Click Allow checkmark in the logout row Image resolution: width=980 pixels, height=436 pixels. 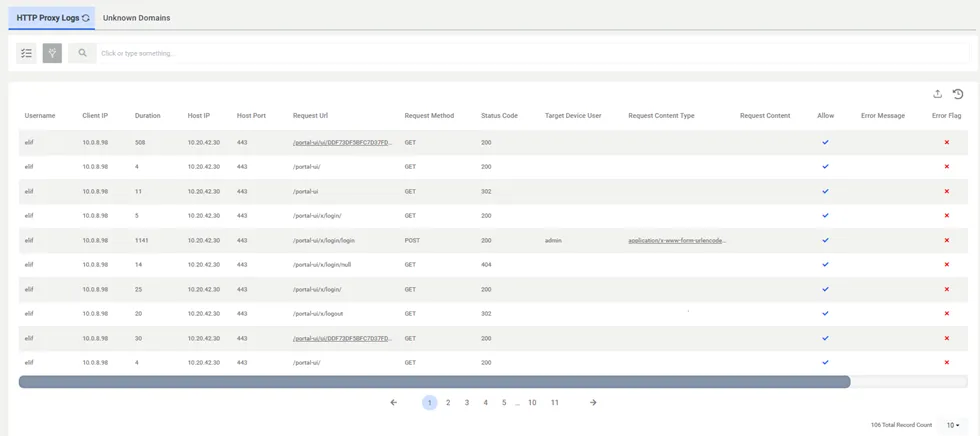pyautogui.click(x=825, y=314)
